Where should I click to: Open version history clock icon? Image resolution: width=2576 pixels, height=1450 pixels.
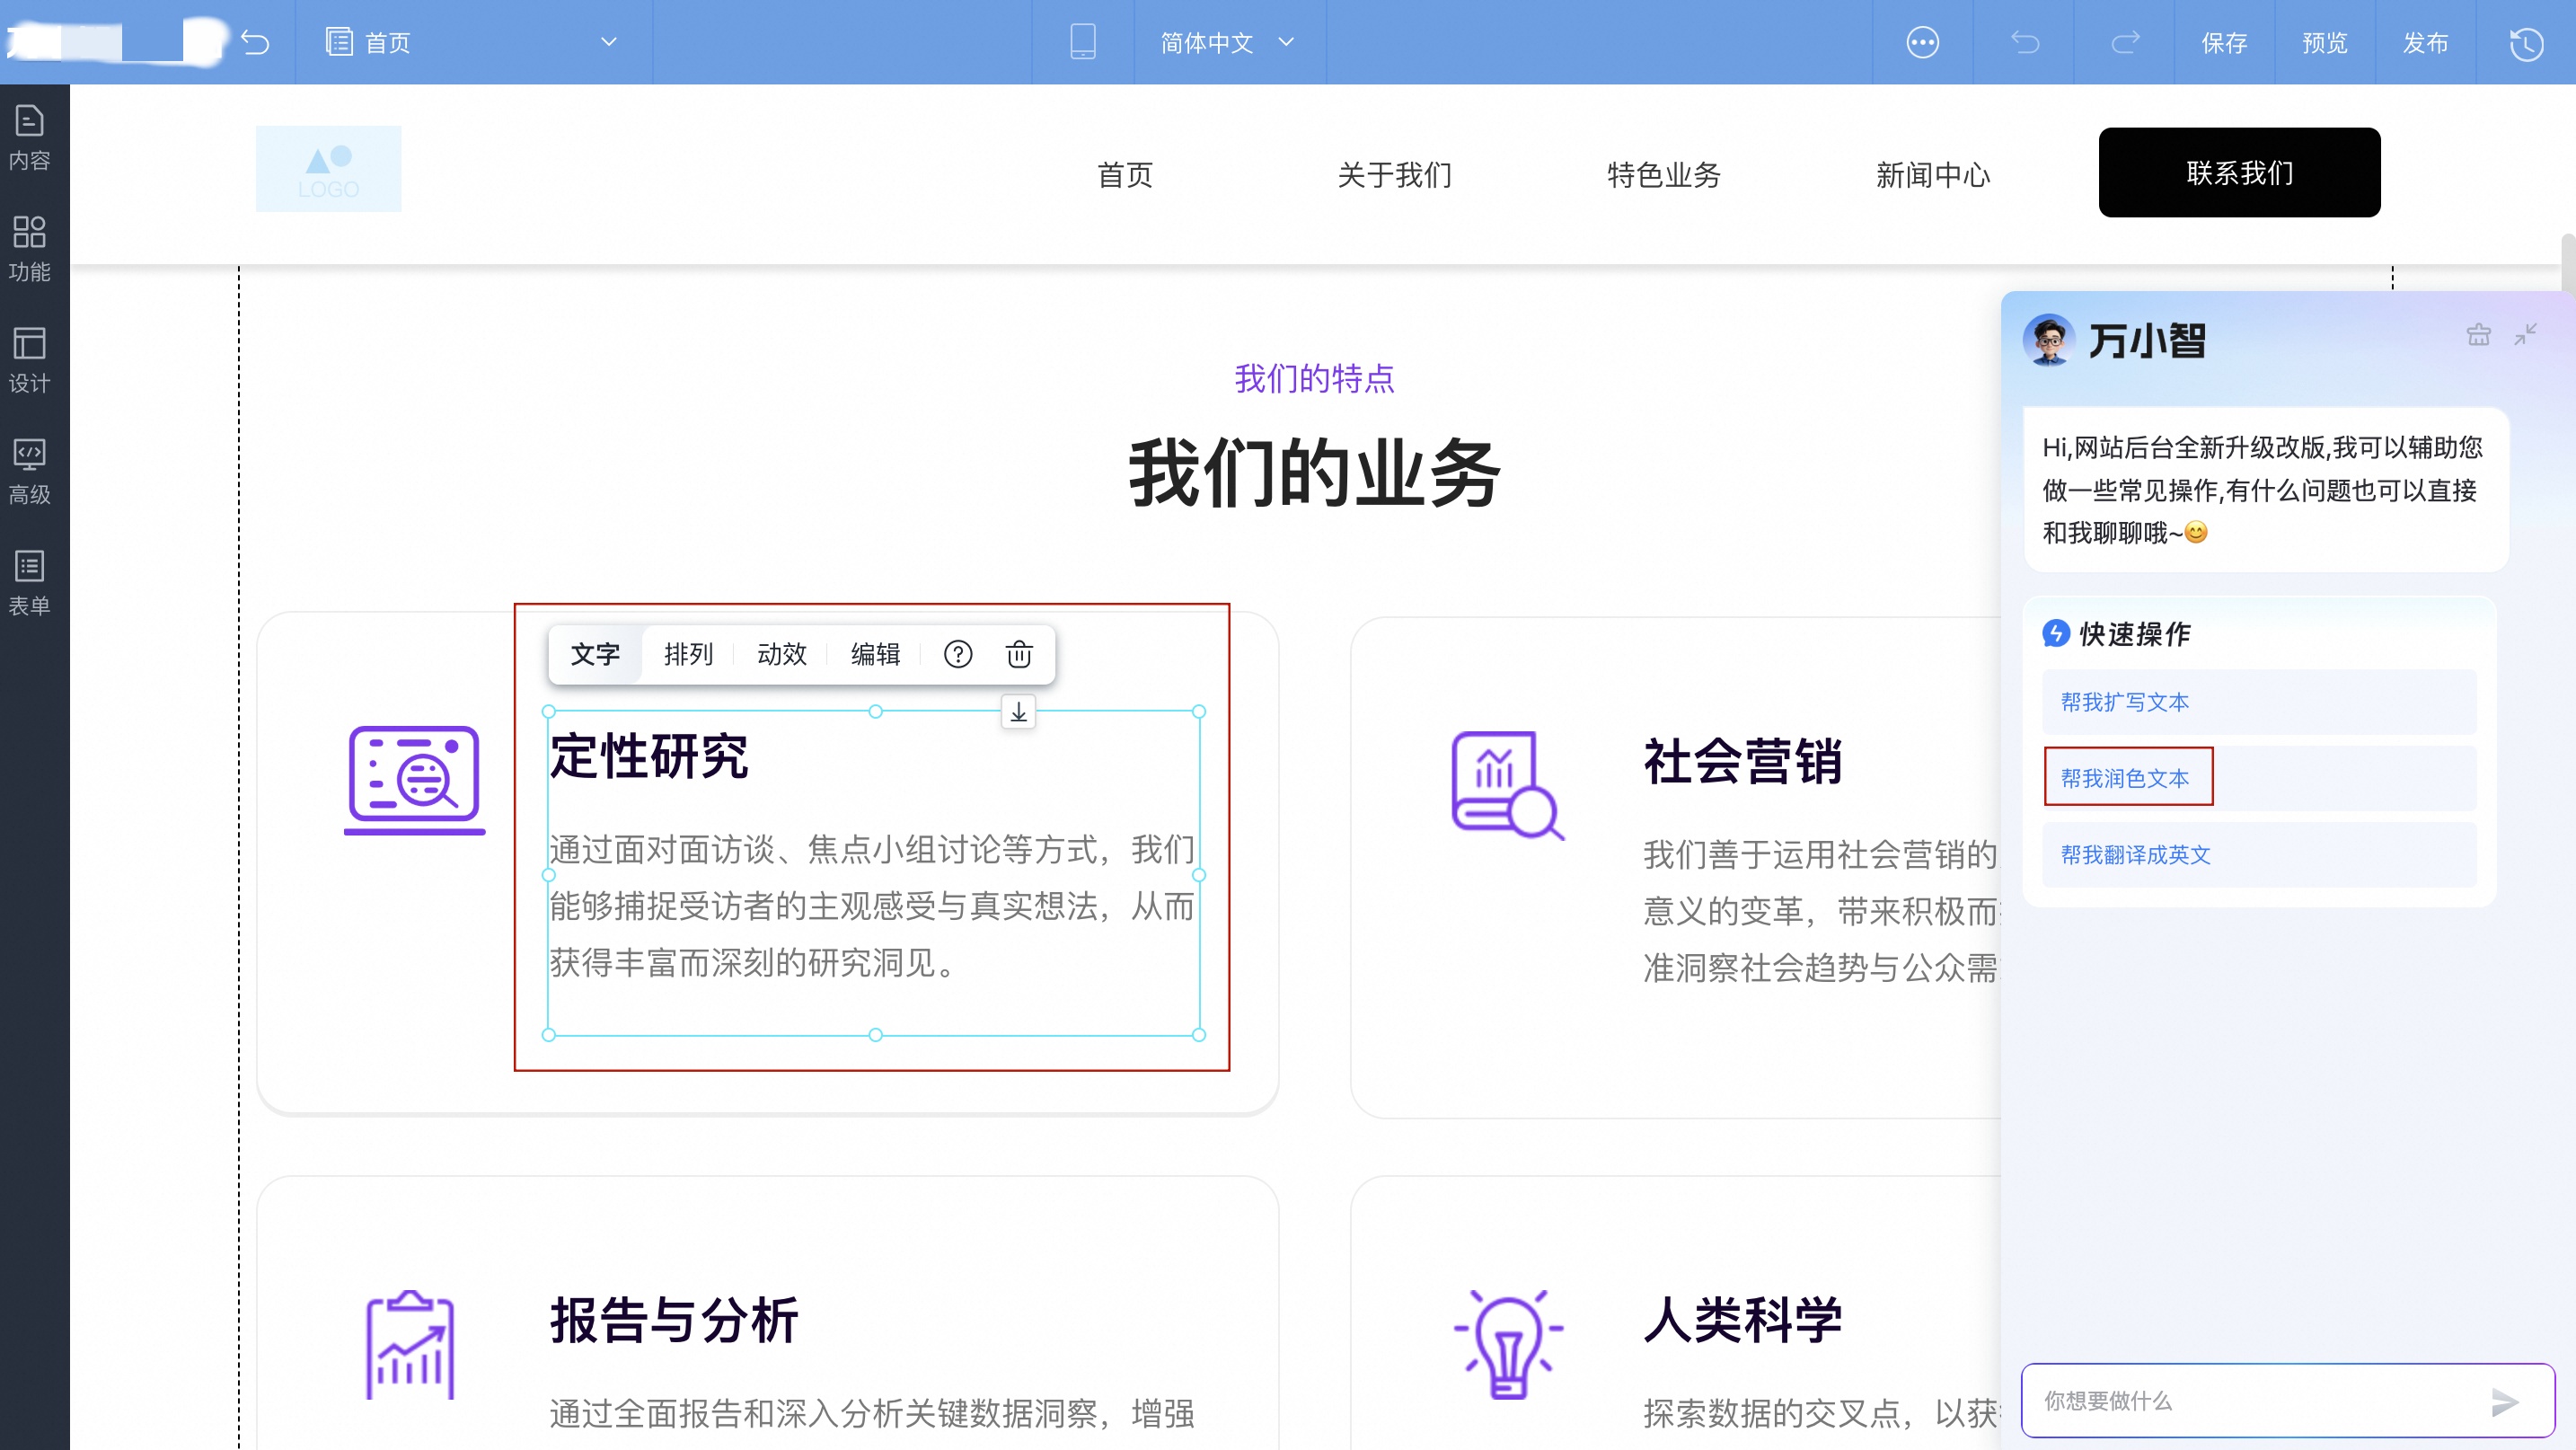(2526, 43)
